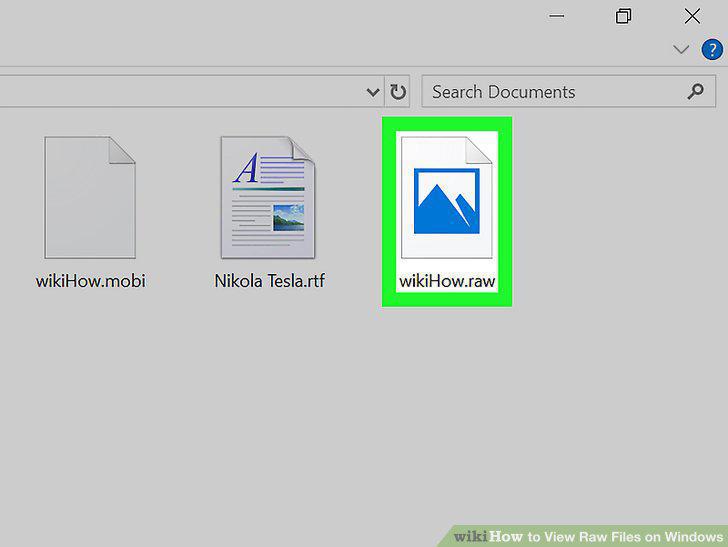Viewport: 728px width, 547px height.
Task: Minimize the File Explorer window
Action: pyautogui.click(x=556, y=16)
